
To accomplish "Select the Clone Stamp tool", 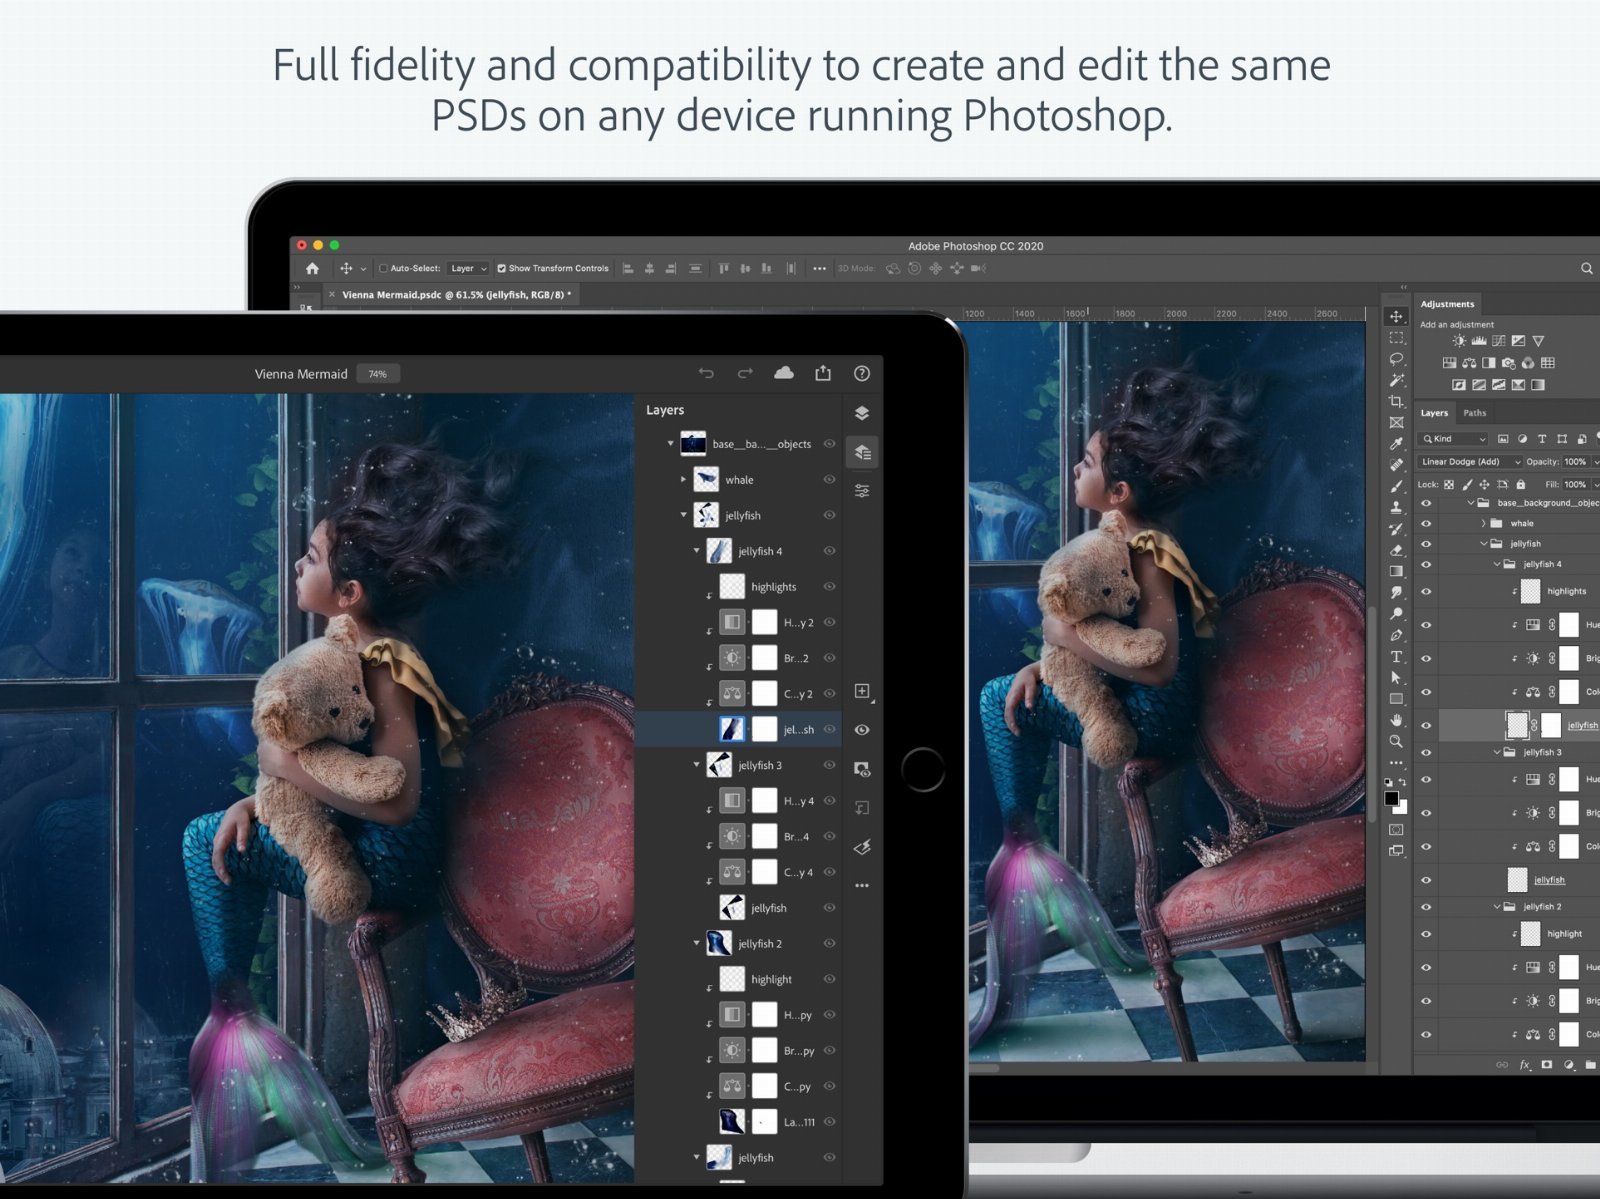I will 1396,507.
